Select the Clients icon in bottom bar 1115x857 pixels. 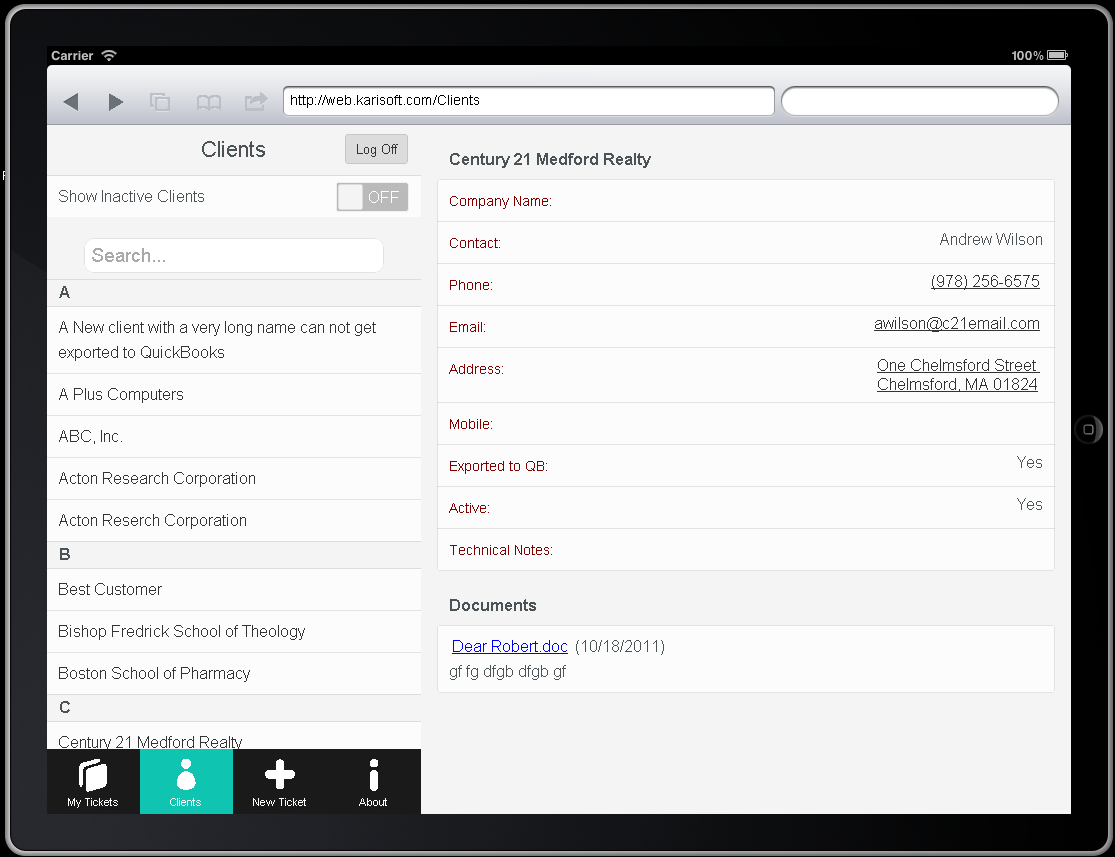(x=186, y=781)
